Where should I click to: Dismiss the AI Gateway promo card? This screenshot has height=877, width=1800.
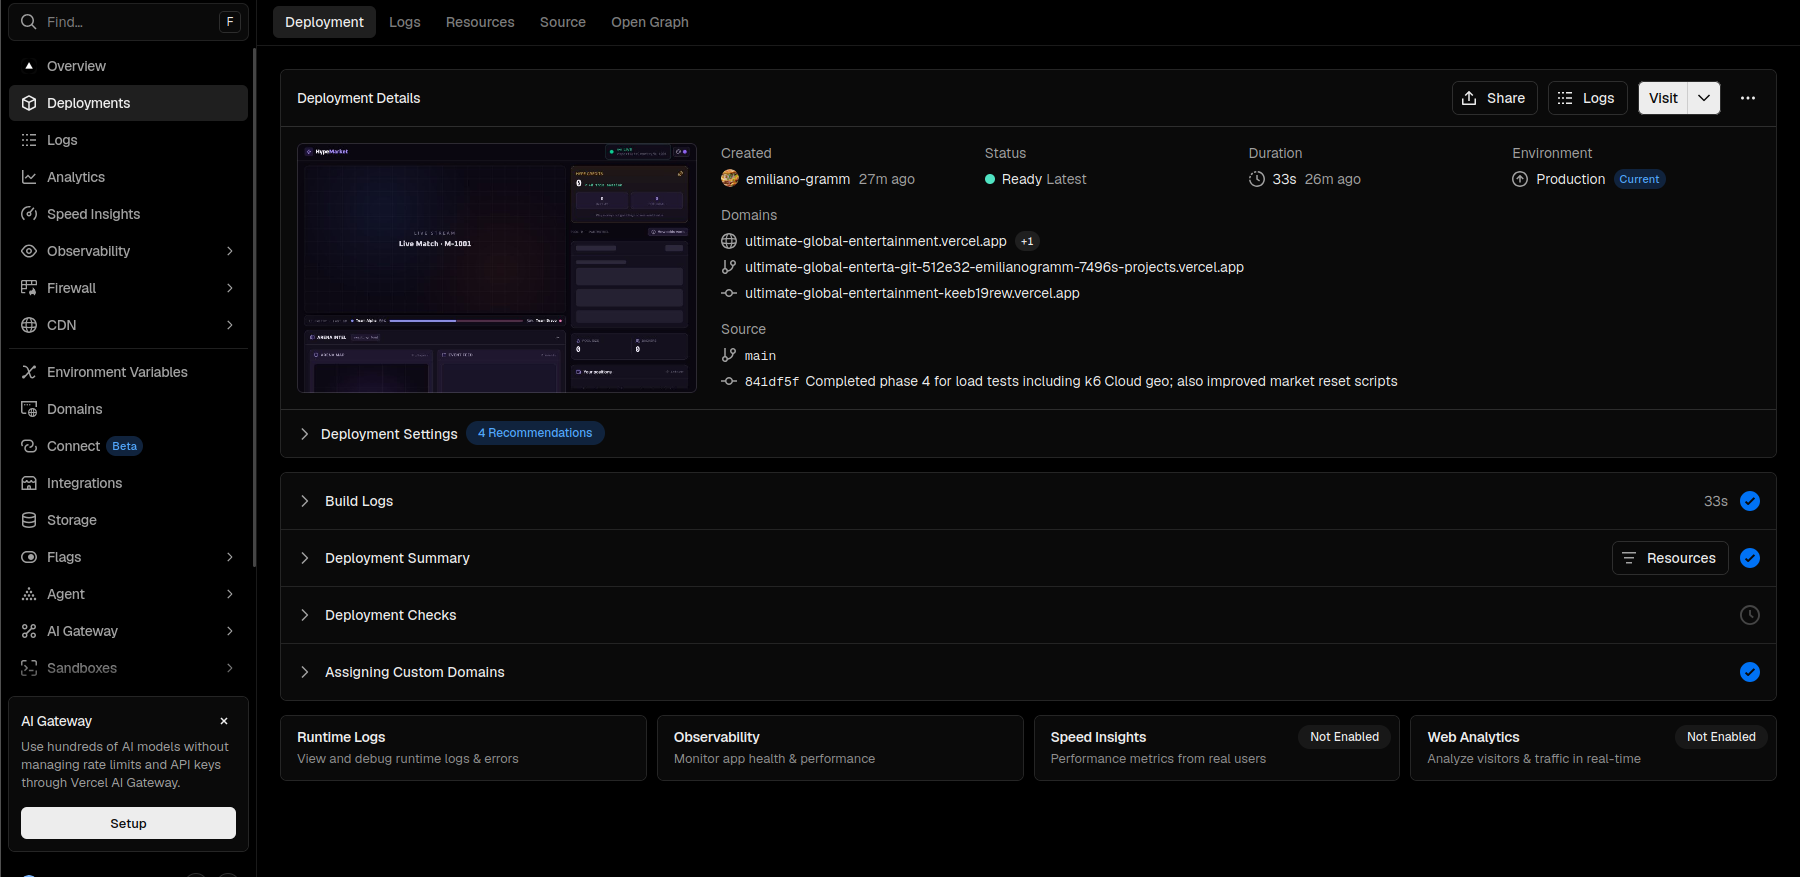pyautogui.click(x=224, y=721)
